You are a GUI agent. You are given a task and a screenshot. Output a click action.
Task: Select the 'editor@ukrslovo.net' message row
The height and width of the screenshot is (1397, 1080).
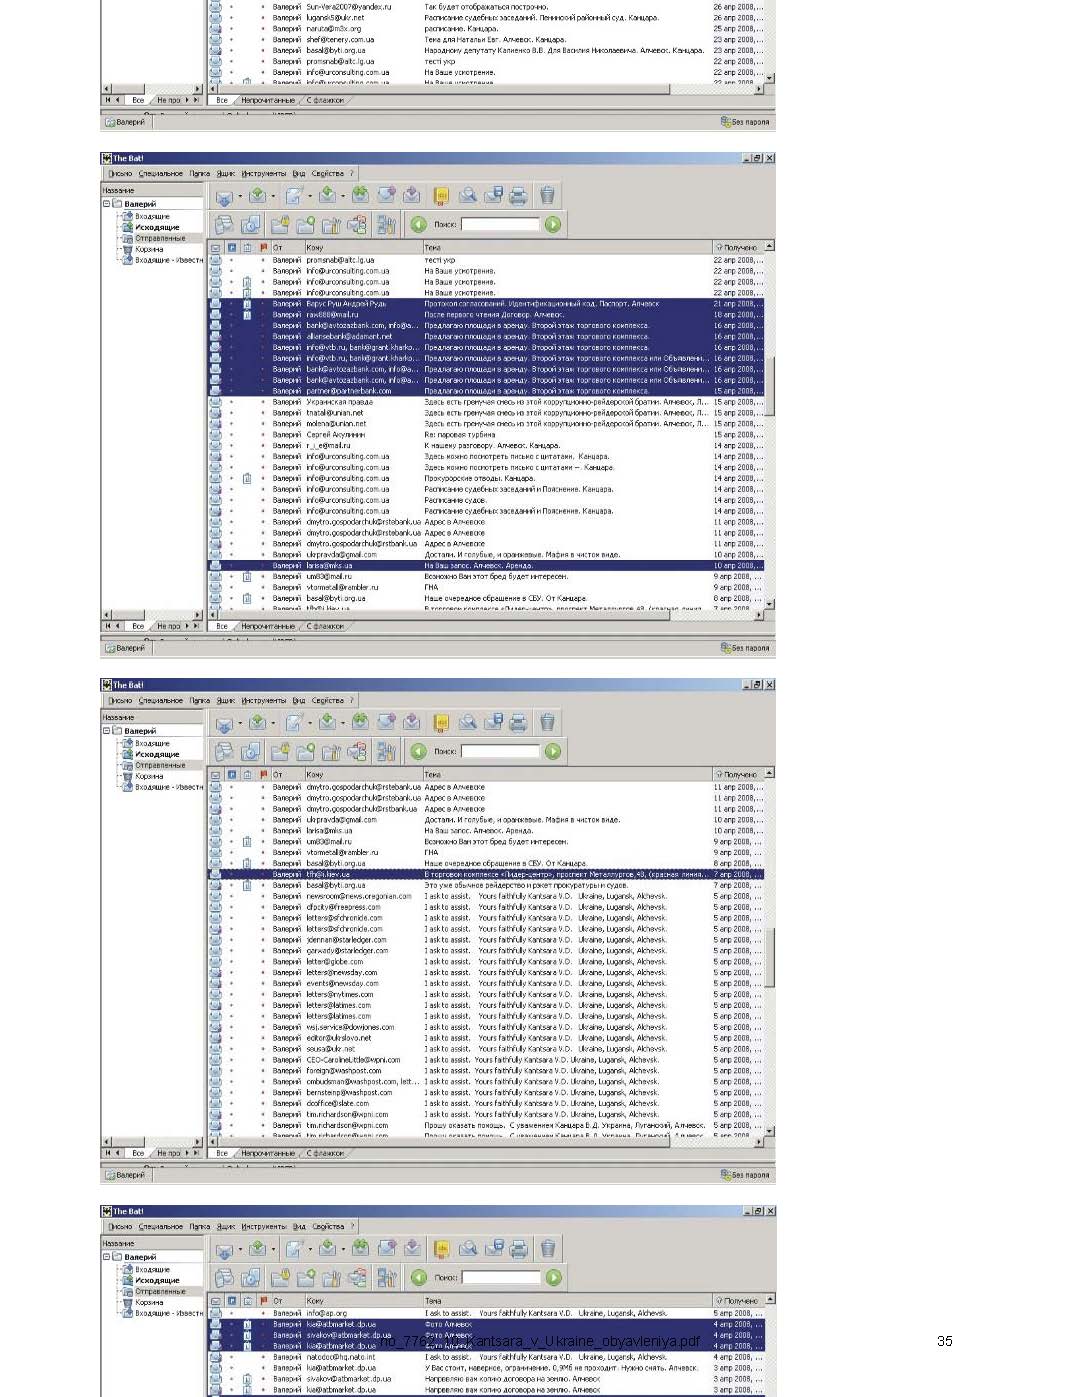pyautogui.click(x=486, y=1039)
